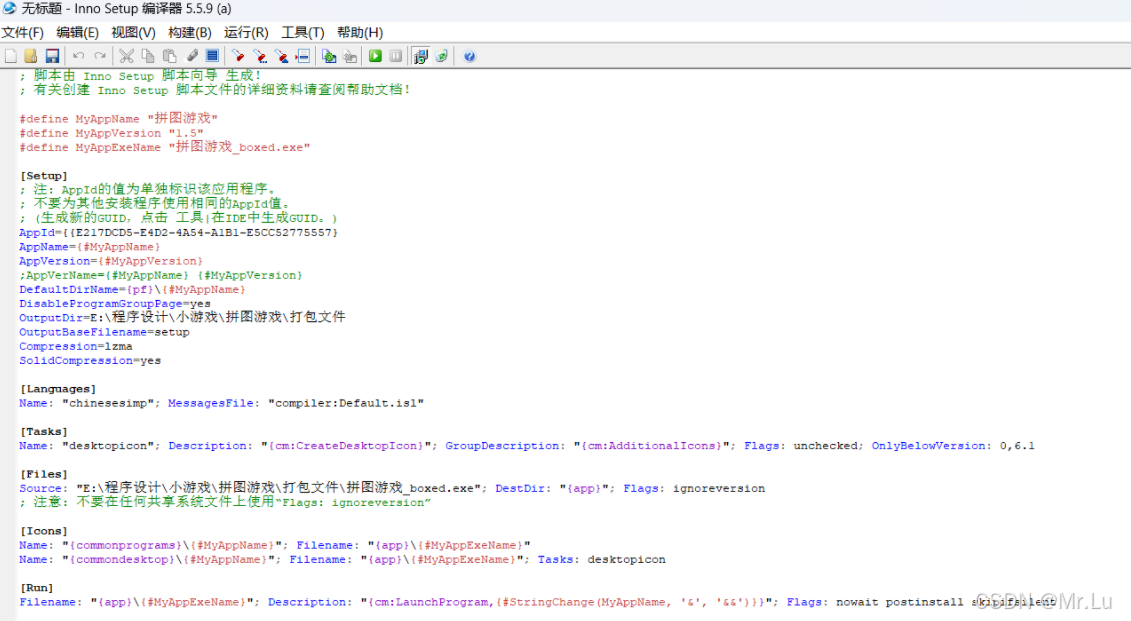Click the Delete eraser icon
Screen dimensions: 1131x621
click(x=192, y=56)
